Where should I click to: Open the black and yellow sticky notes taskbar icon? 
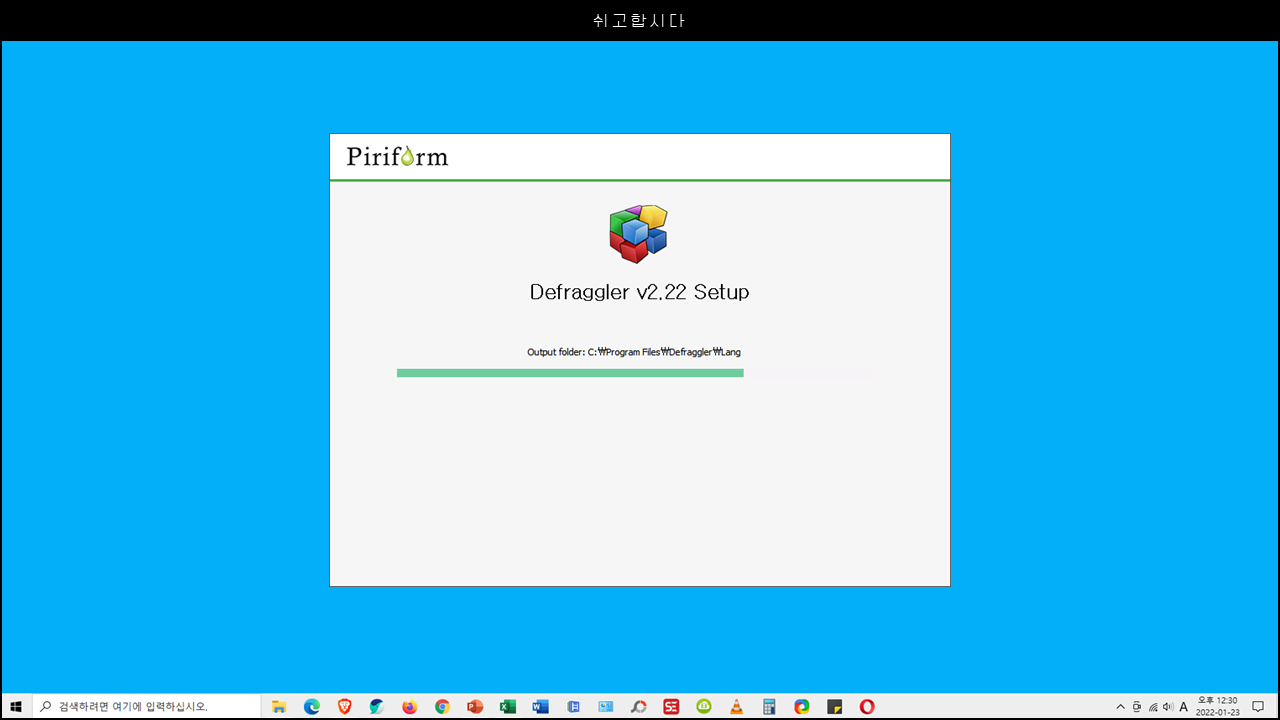(834, 706)
